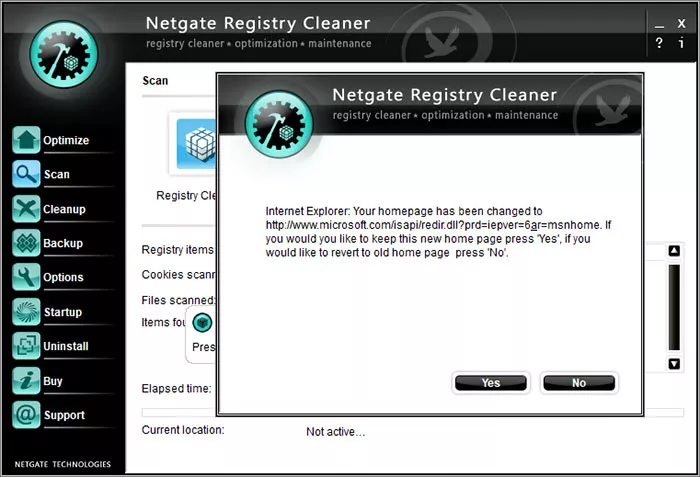Click the Cleanup X icon

coord(26,209)
